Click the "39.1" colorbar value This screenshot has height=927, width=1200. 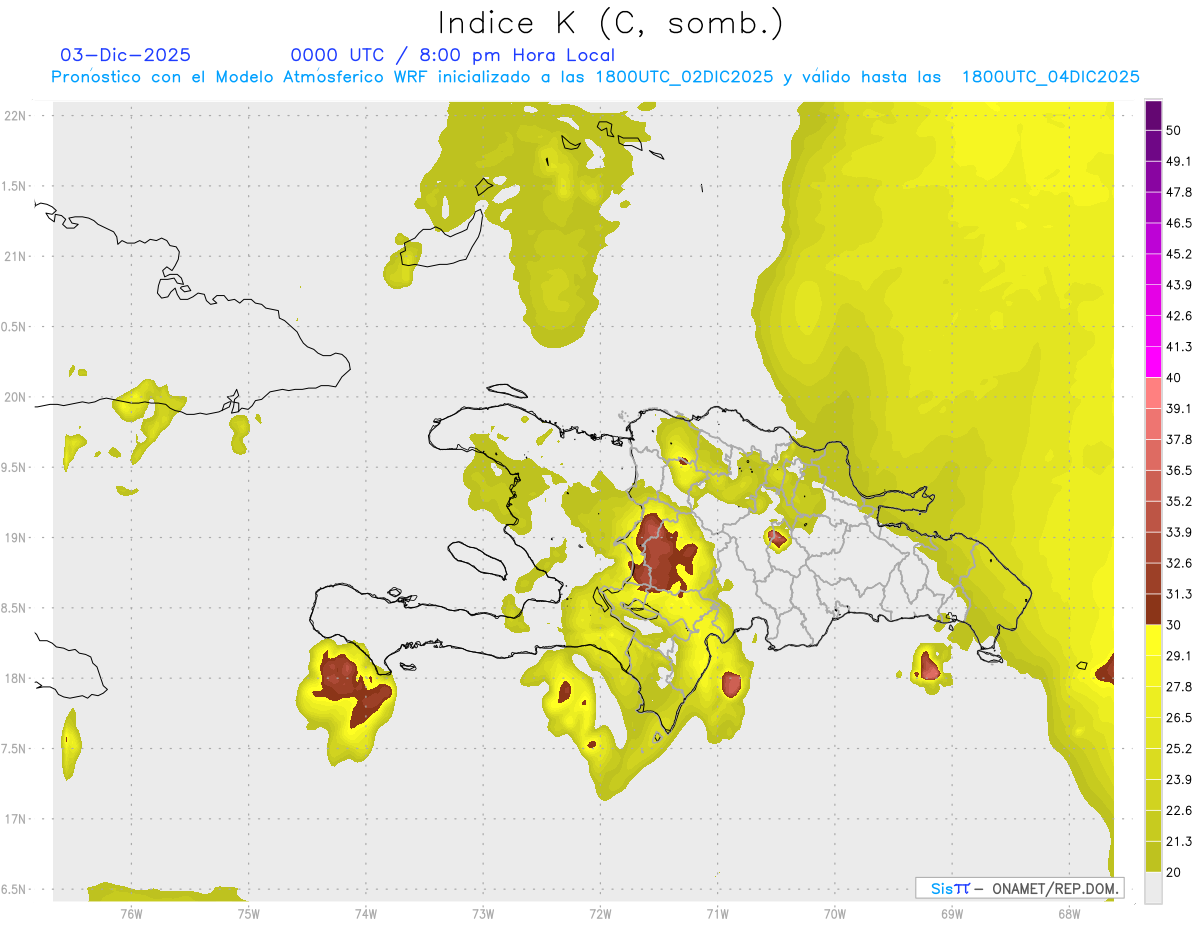click(1179, 409)
